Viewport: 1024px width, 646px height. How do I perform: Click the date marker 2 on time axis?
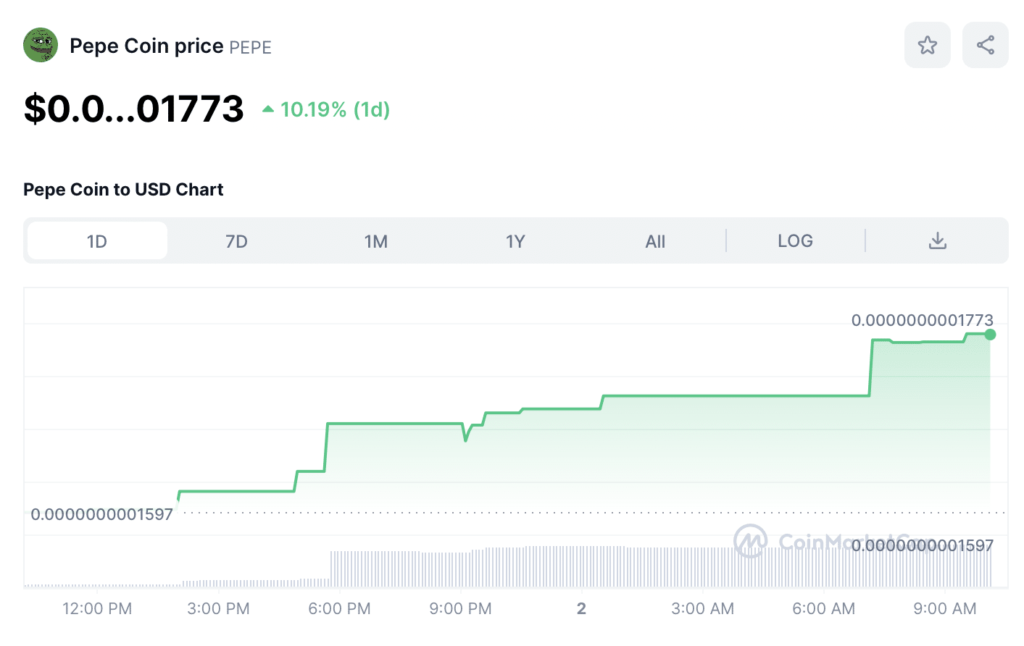[x=581, y=608]
